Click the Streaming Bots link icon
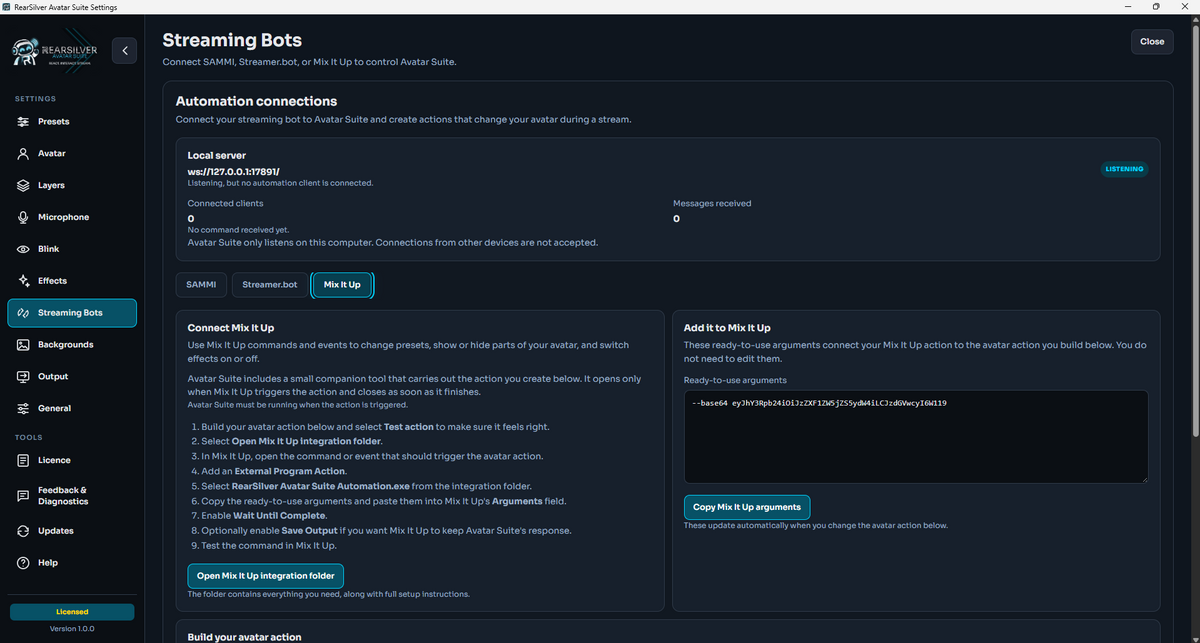Viewport: 1200px width, 643px height. [x=23, y=313]
